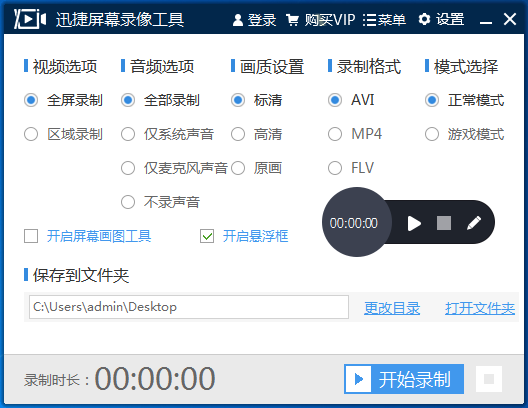
Task: Select 原画 quality
Action: point(257,168)
